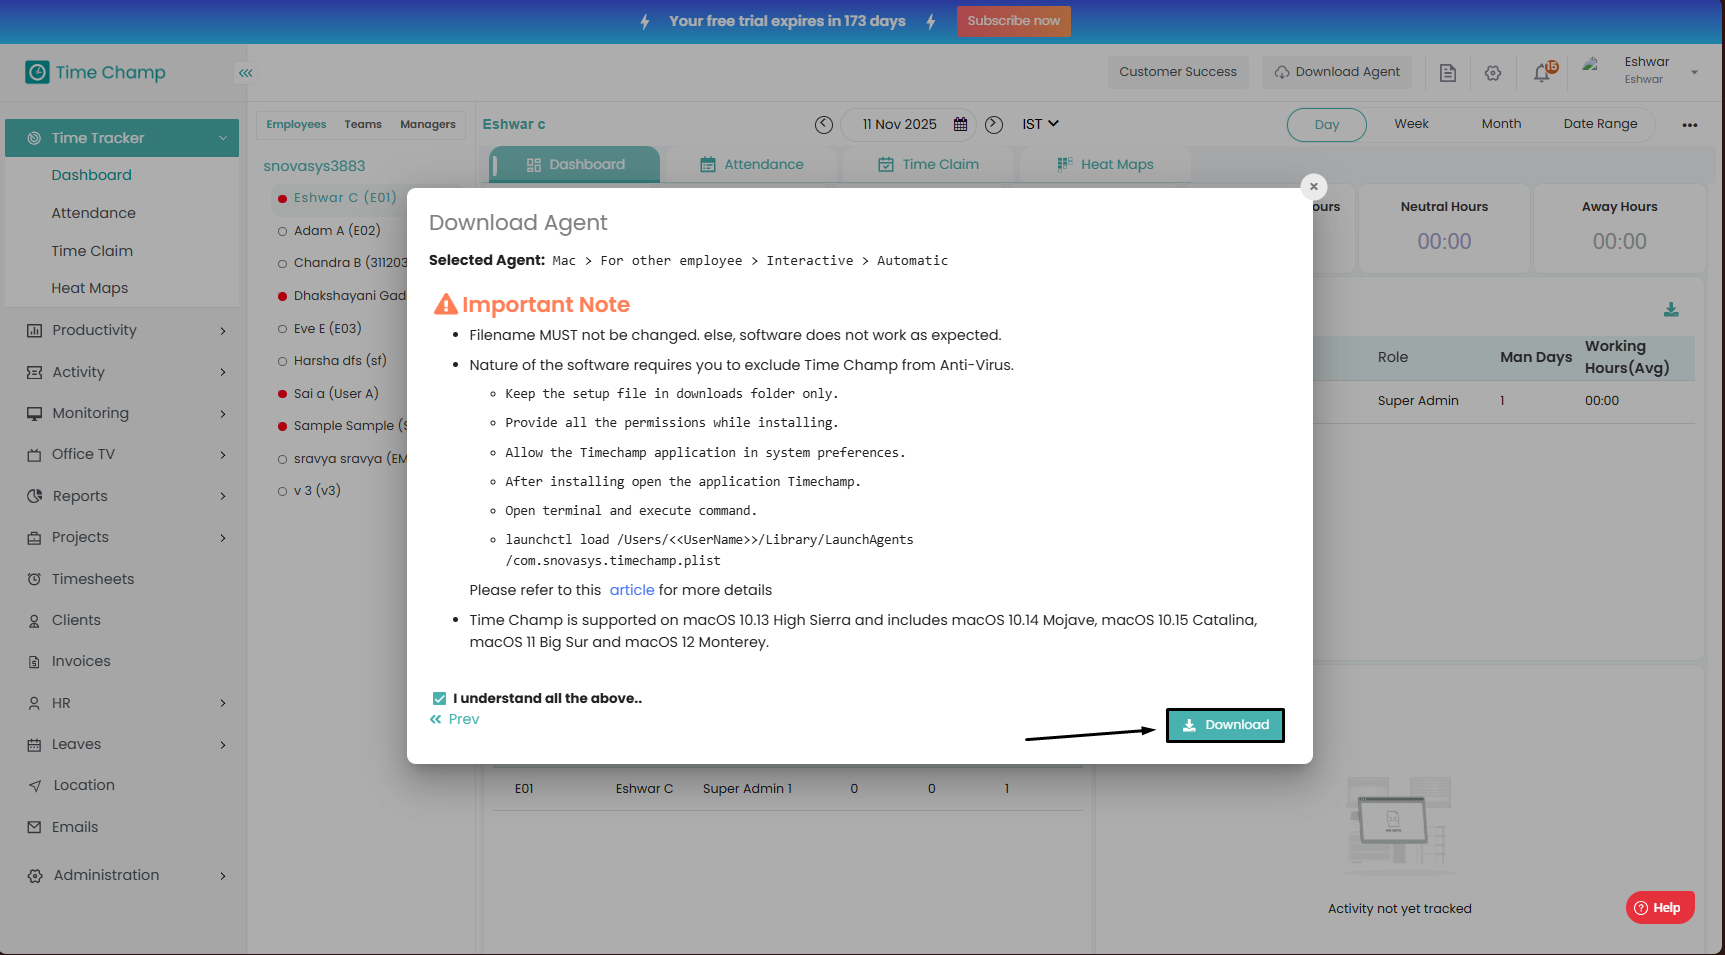Image resolution: width=1725 pixels, height=955 pixels.
Task: Click the Customer Success button
Action: [1178, 72]
